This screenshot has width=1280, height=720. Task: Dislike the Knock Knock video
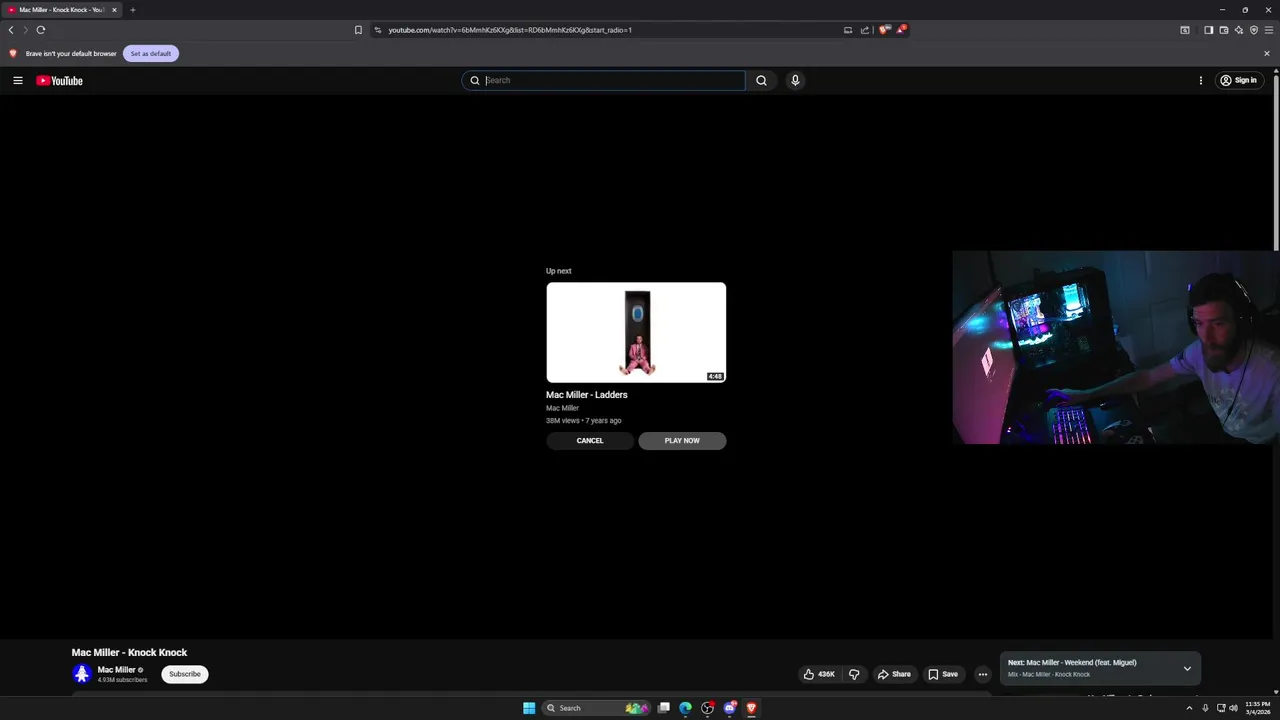854,674
